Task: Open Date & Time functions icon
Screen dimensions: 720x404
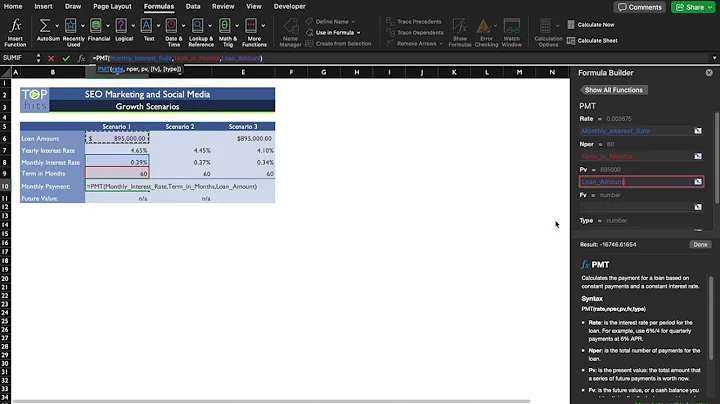Action: point(171,26)
